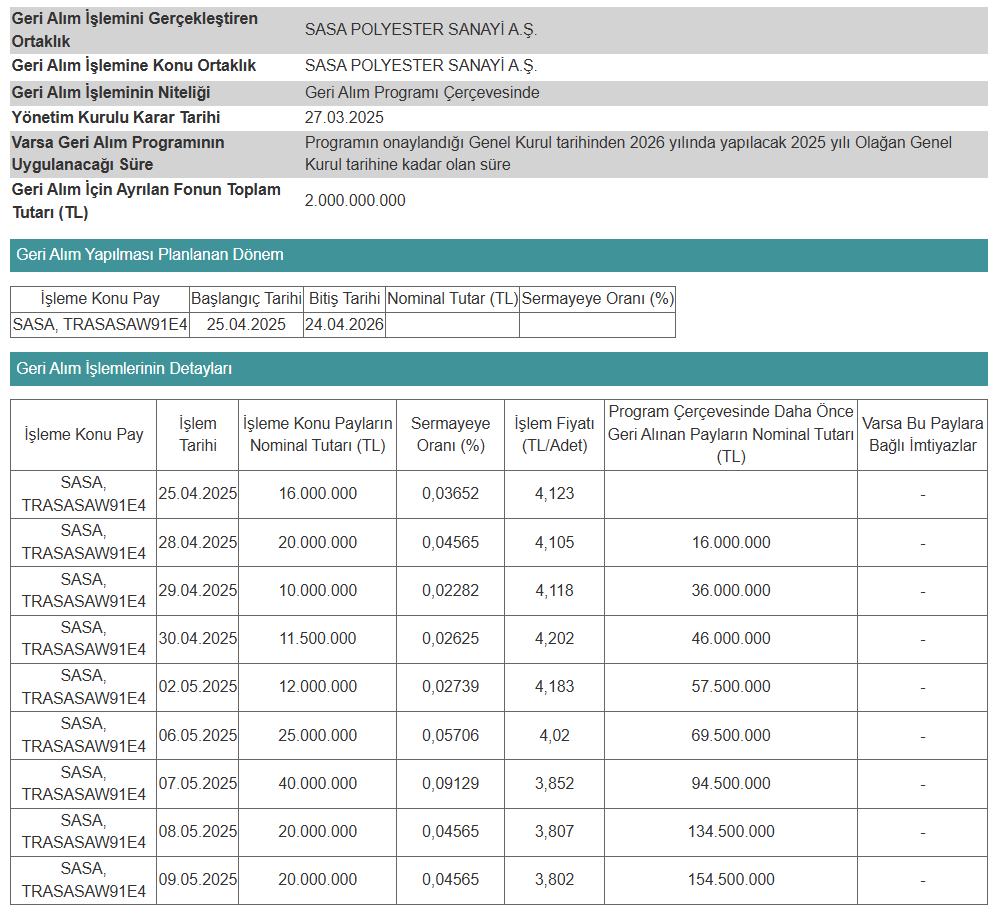
Task: Click the transaction price 4,123 cell
Action: coord(554,494)
